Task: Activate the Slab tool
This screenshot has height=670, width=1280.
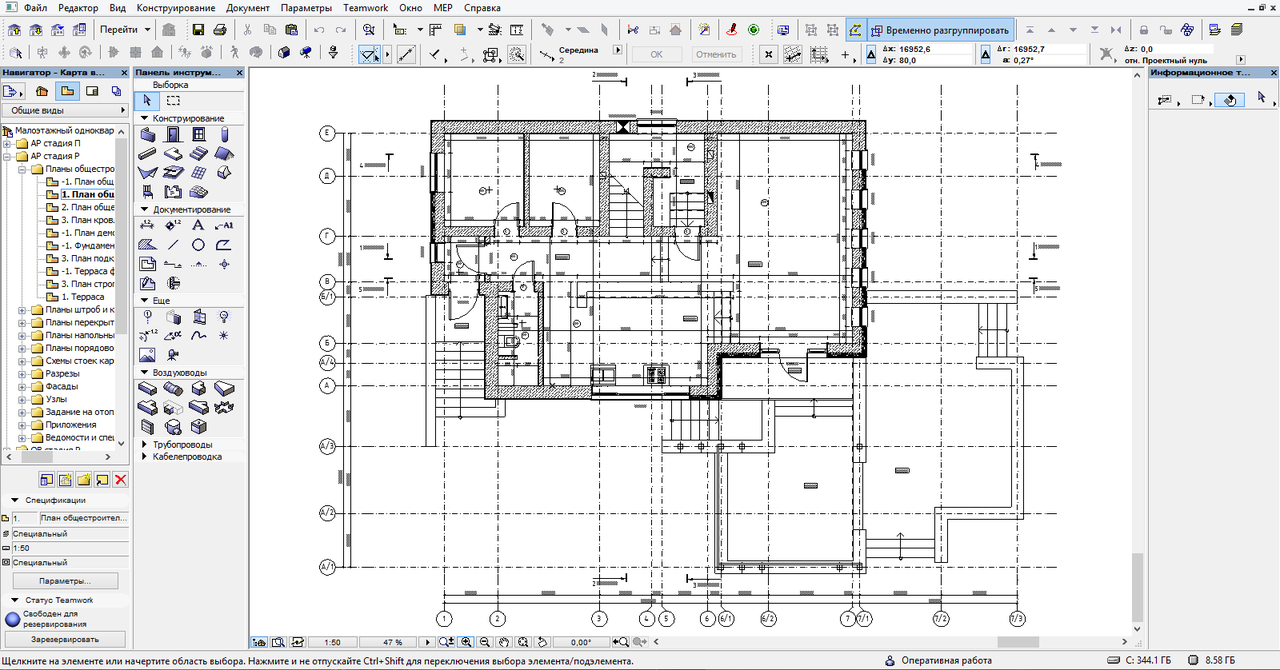Action: click(x=173, y=154)
